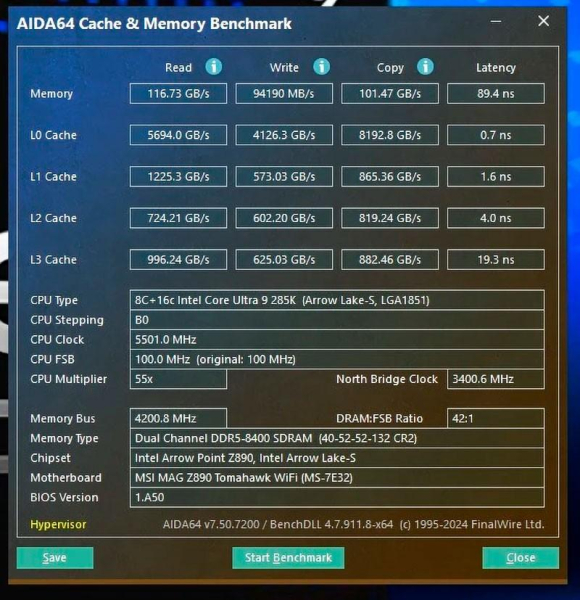580x600 pixels.
Task: Minimize the AIDA64 benchmark window
Action: pos(496,21)
